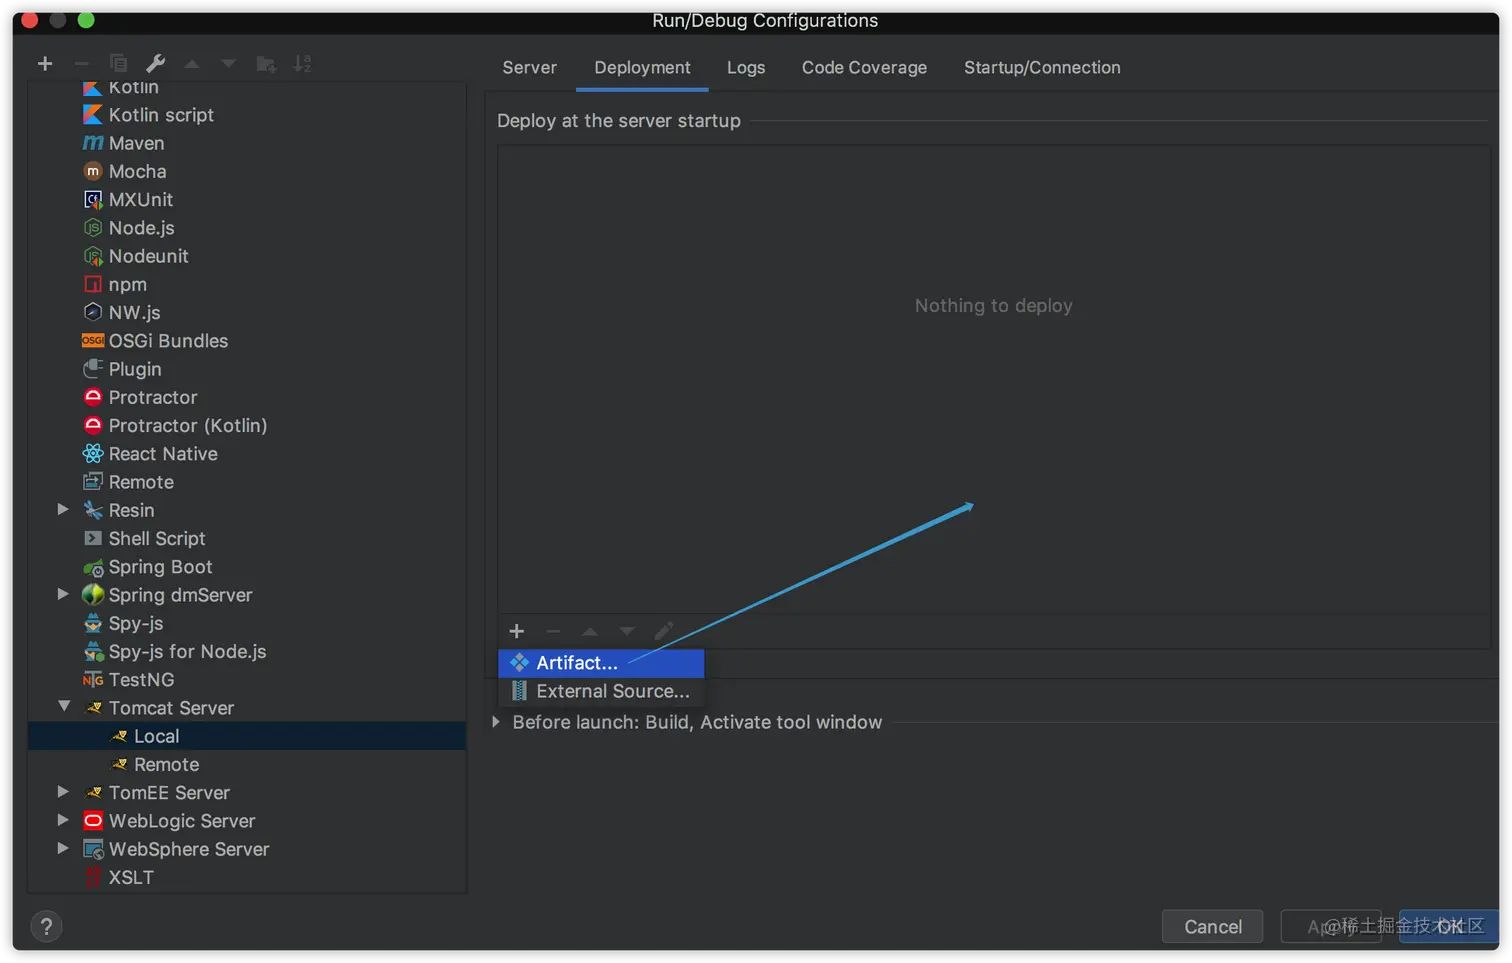Expand the Before launch section
The image size is (1512, 963).
(x=496, y=721)
